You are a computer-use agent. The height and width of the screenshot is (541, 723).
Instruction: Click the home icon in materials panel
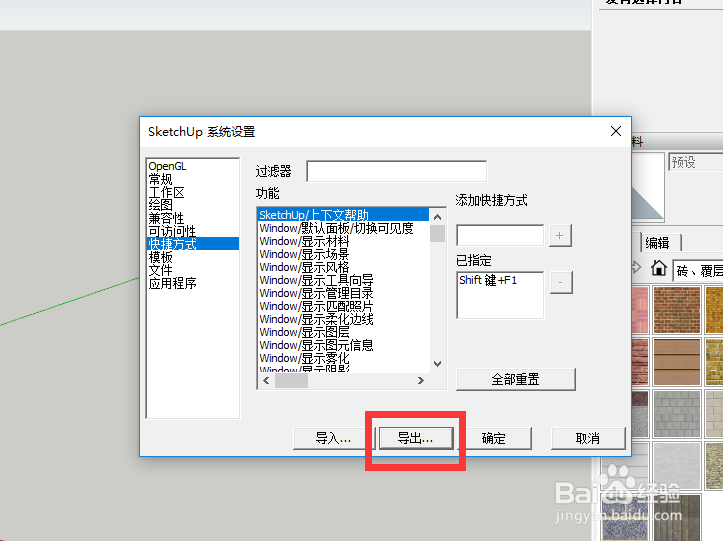tap(658, 268)
